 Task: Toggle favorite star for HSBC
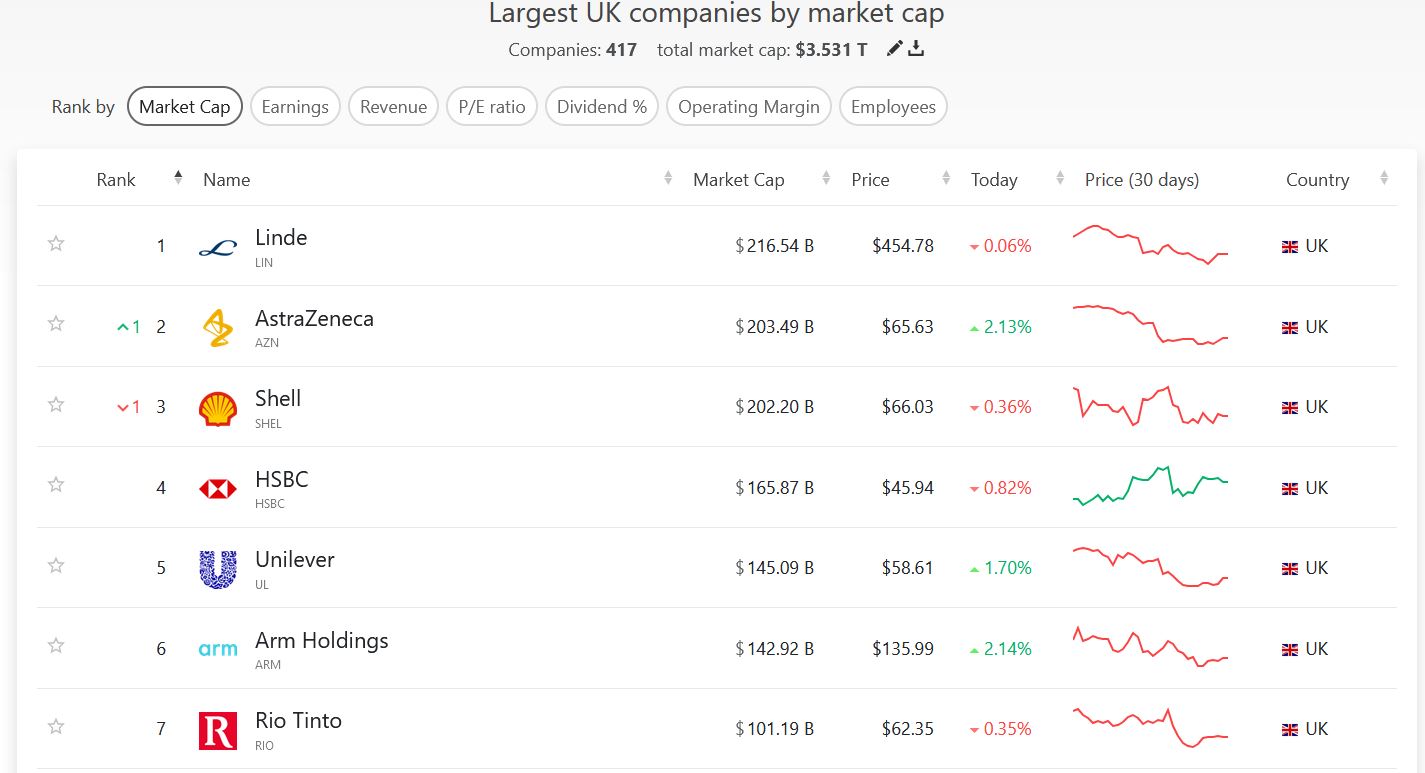(56, 485)
